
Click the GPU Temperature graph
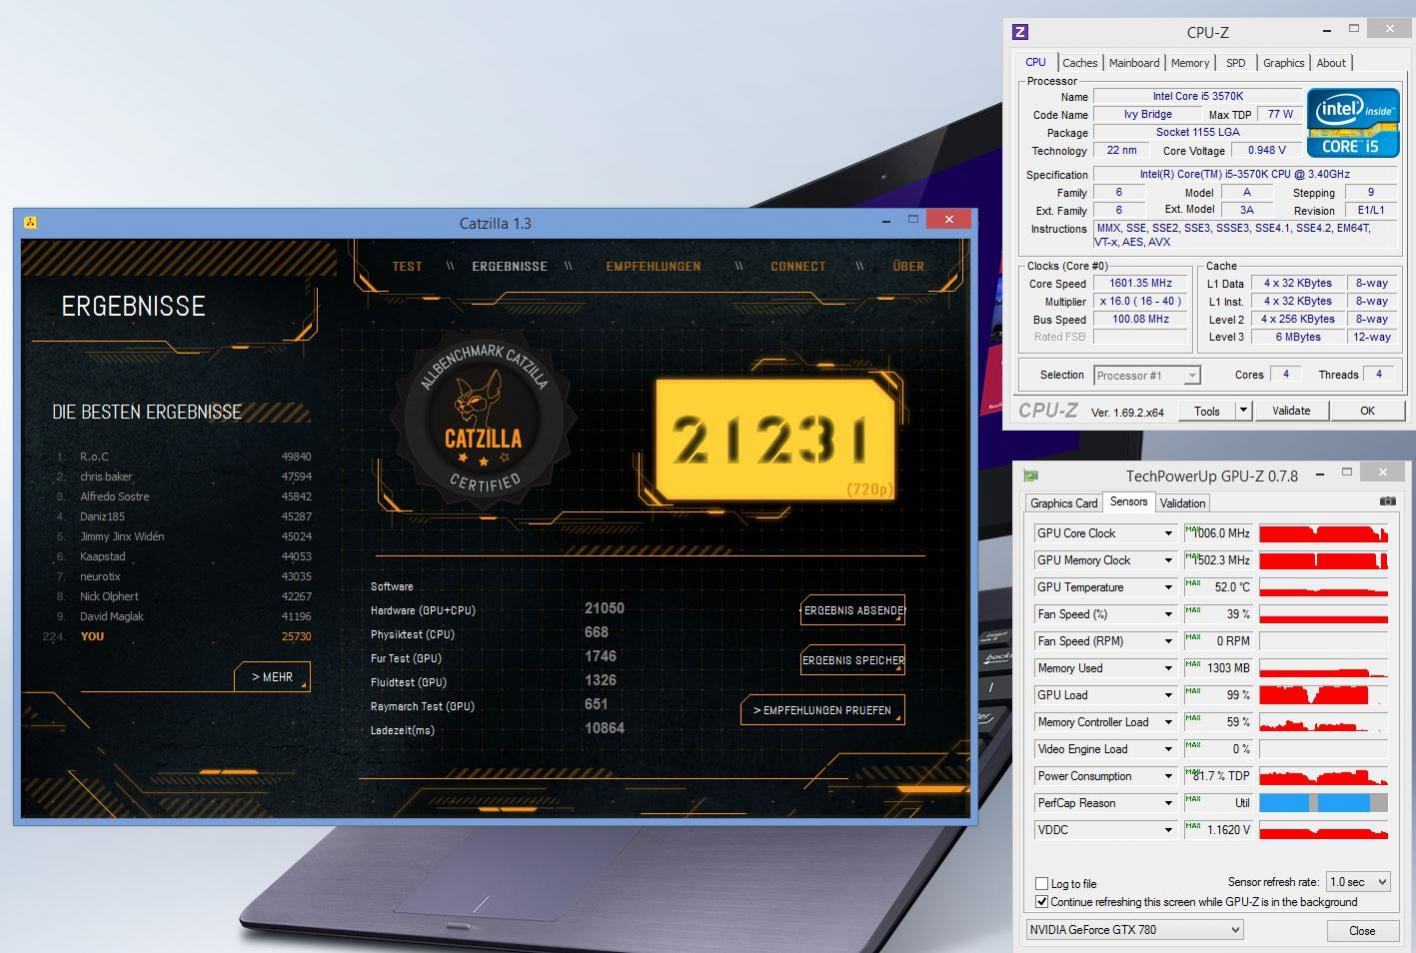coord(1323,587)
